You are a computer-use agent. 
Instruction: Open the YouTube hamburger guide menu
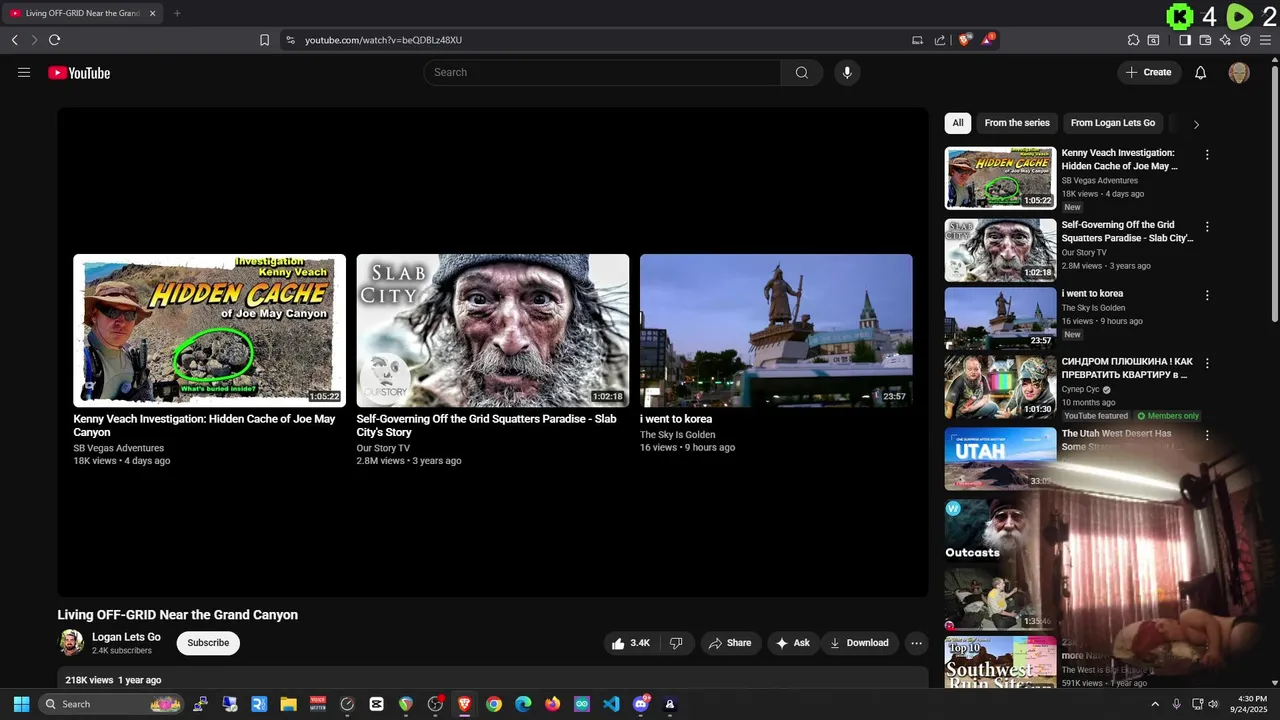[x=24, y=72]
